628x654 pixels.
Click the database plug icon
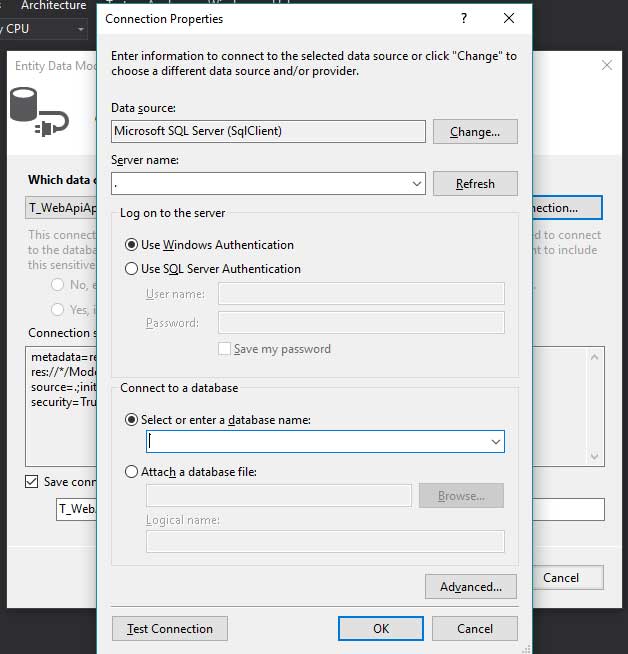pos(38,110)
